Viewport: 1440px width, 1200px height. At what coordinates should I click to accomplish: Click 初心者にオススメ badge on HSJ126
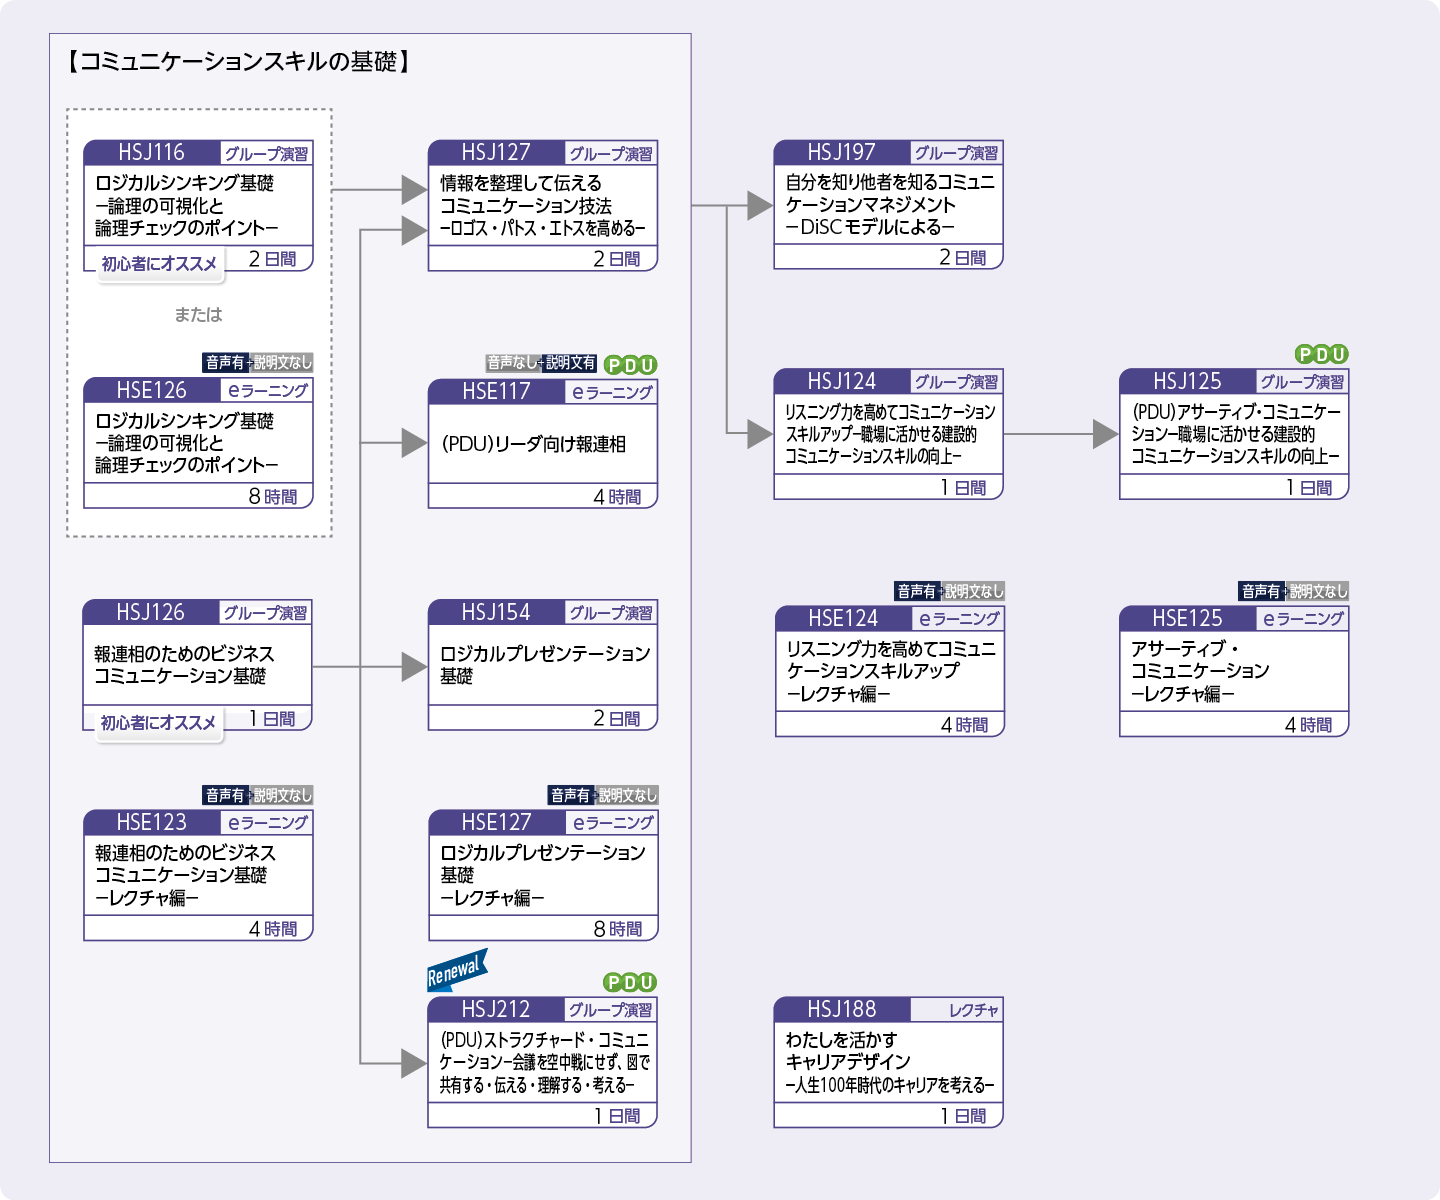158,723
